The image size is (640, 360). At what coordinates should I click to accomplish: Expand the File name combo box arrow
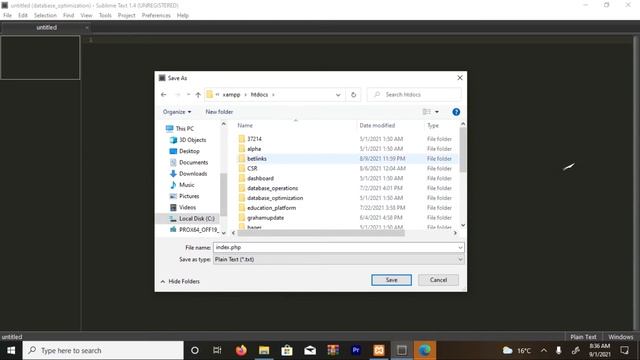pos(460,248)
